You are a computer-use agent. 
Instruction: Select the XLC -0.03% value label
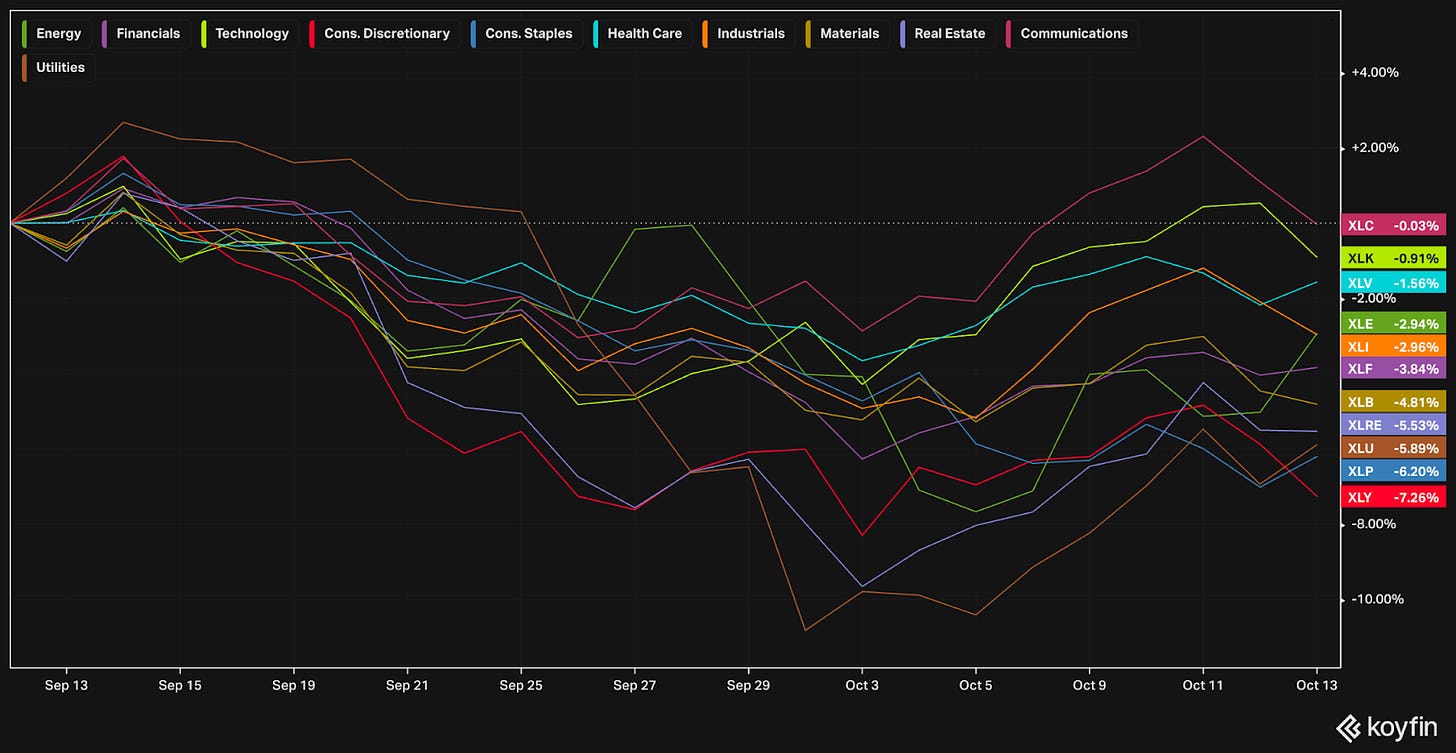1393,225
